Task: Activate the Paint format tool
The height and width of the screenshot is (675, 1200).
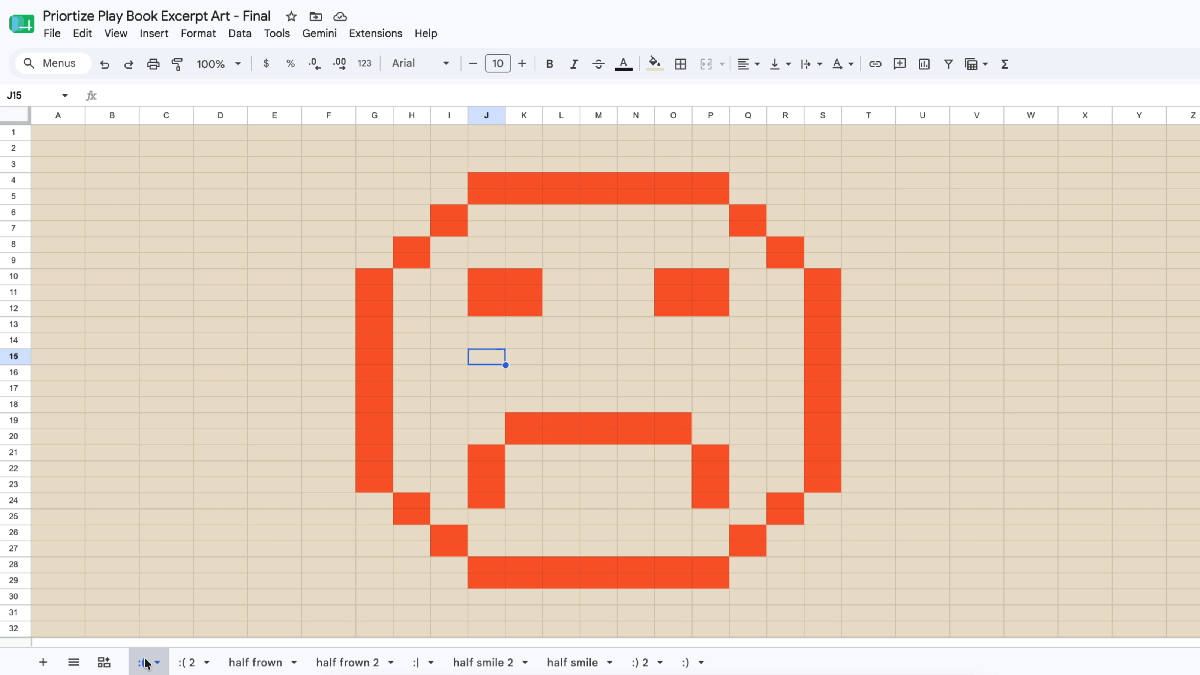Action: [177, 64]
